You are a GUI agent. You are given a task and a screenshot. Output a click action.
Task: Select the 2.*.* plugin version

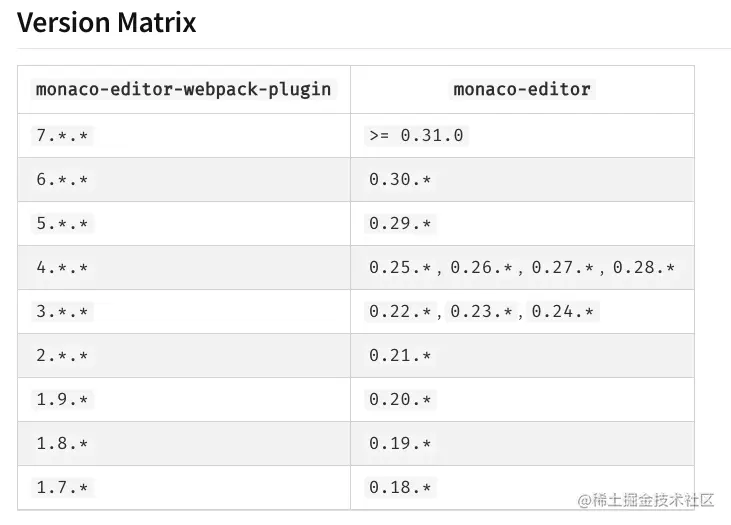tap(62, 356)
